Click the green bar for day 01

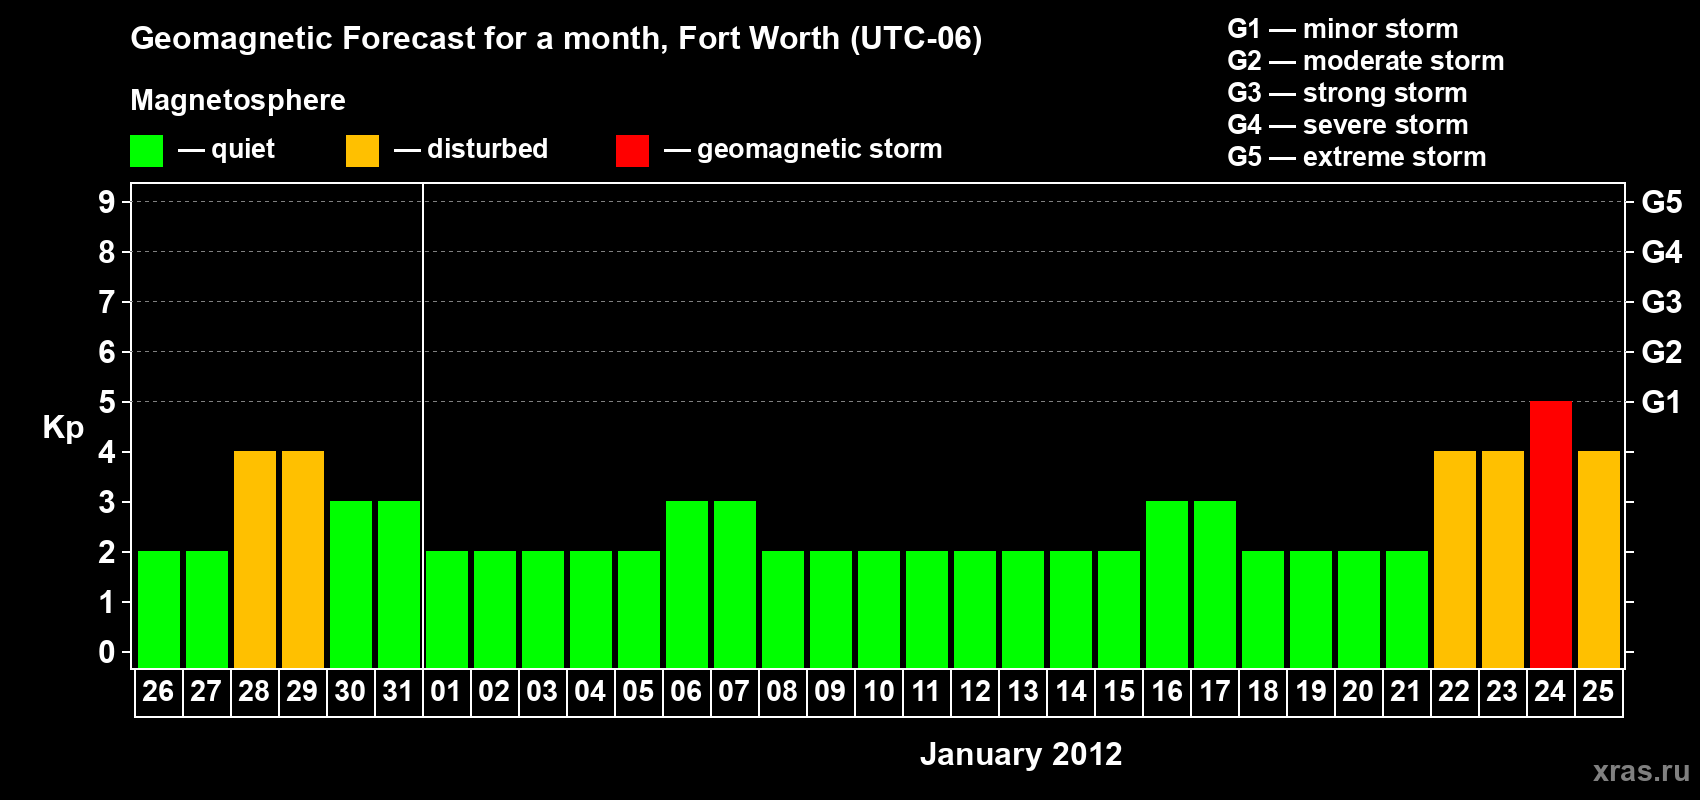pyautogui.click(x=447, y=610)
